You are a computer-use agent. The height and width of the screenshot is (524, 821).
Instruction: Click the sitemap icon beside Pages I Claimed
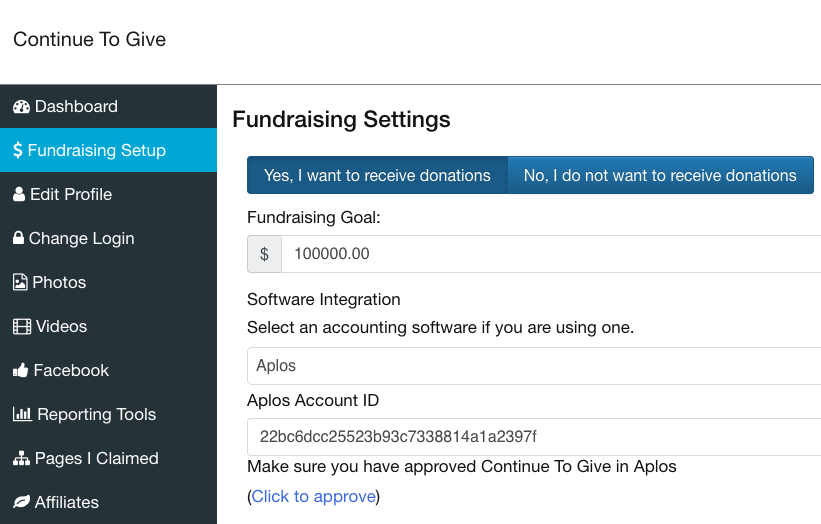21,459
